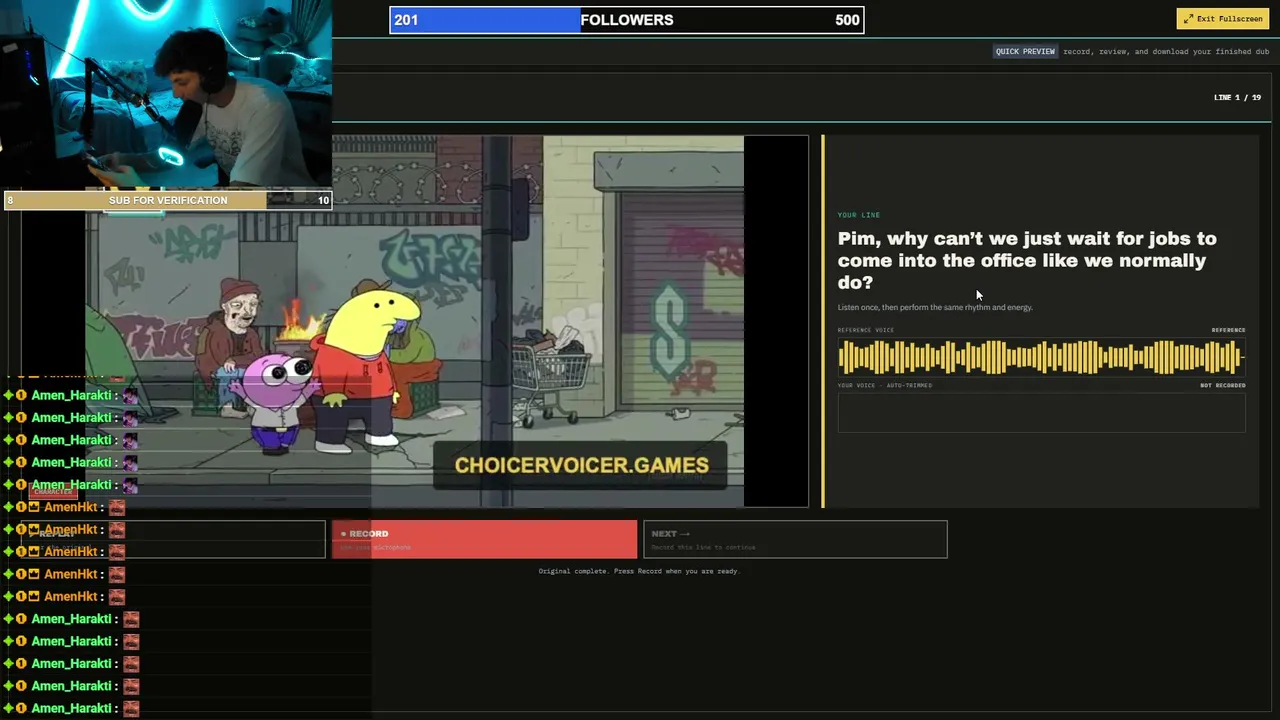Click the 'YOUR LINE' heading
Viewport: 1280px width, 720px height.
[859, 215]
